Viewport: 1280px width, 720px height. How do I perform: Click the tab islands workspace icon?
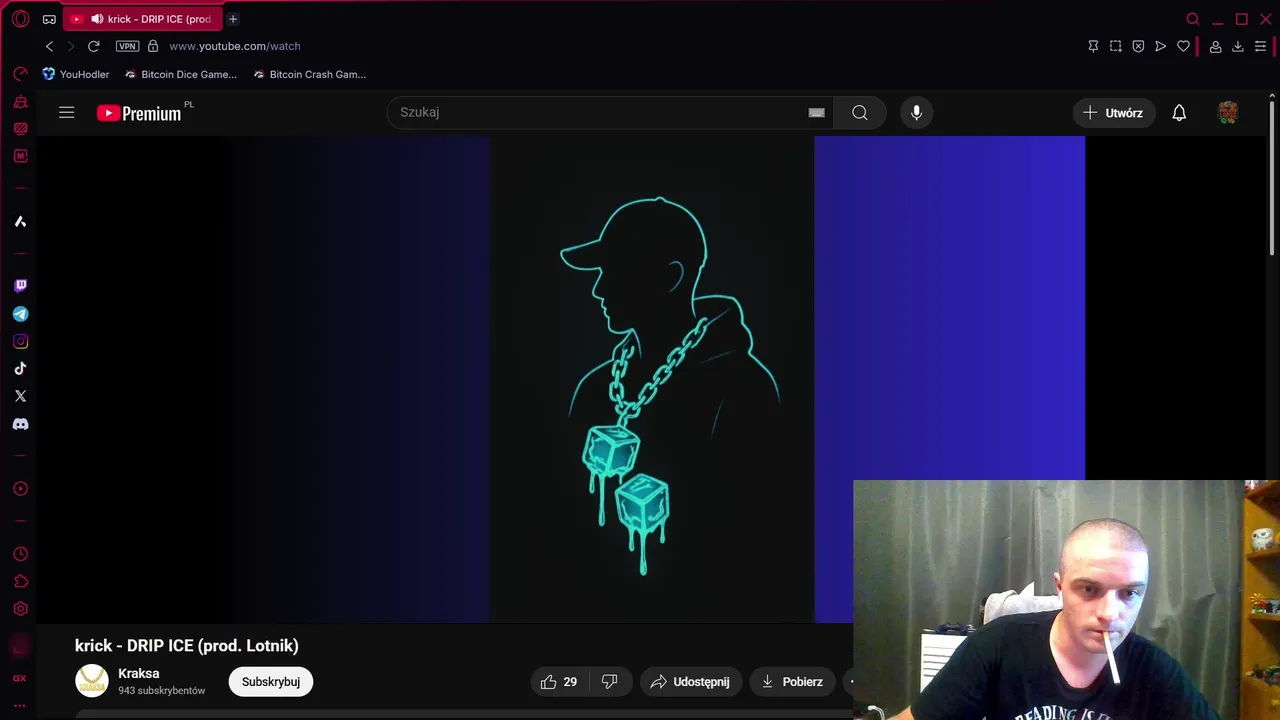pyautogui.click(x=49, y=19)
